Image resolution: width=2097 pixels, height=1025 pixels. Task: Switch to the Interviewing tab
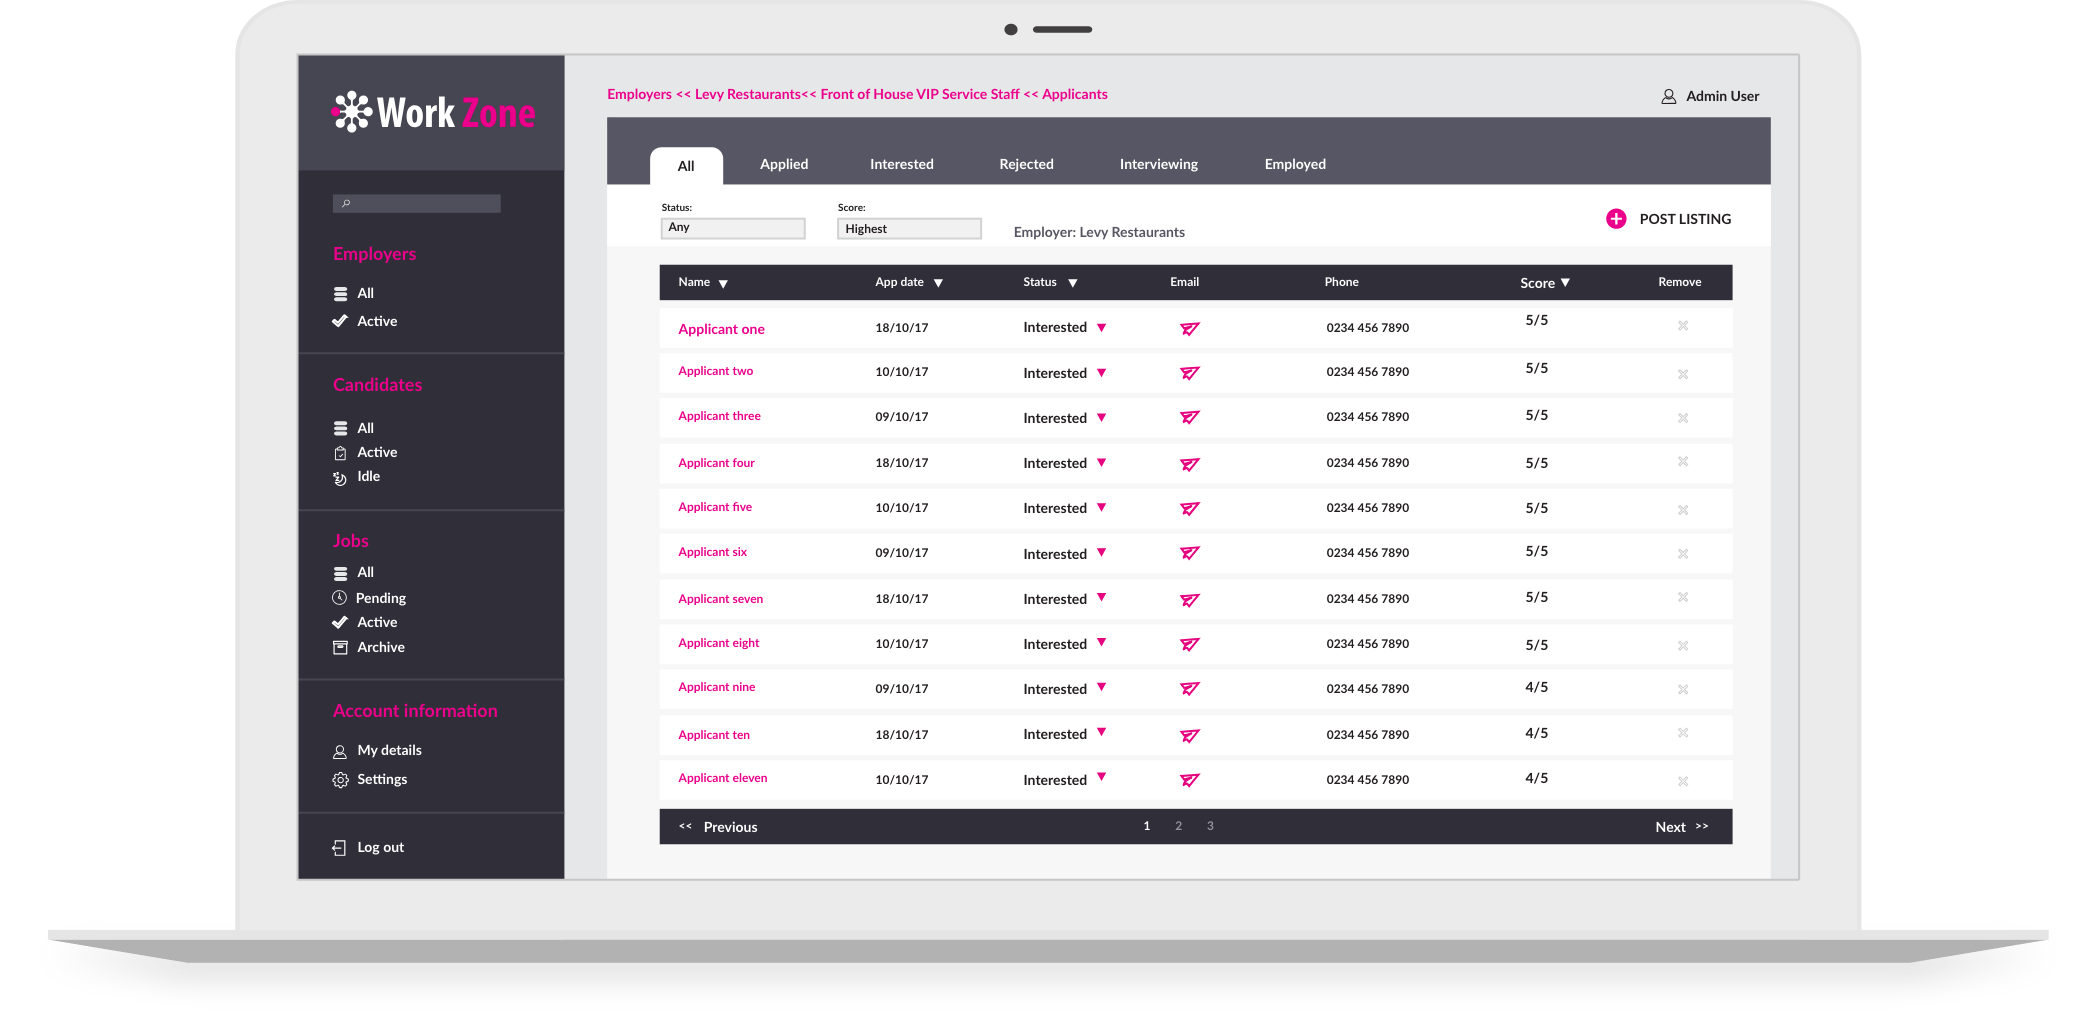click(1158, 164)
